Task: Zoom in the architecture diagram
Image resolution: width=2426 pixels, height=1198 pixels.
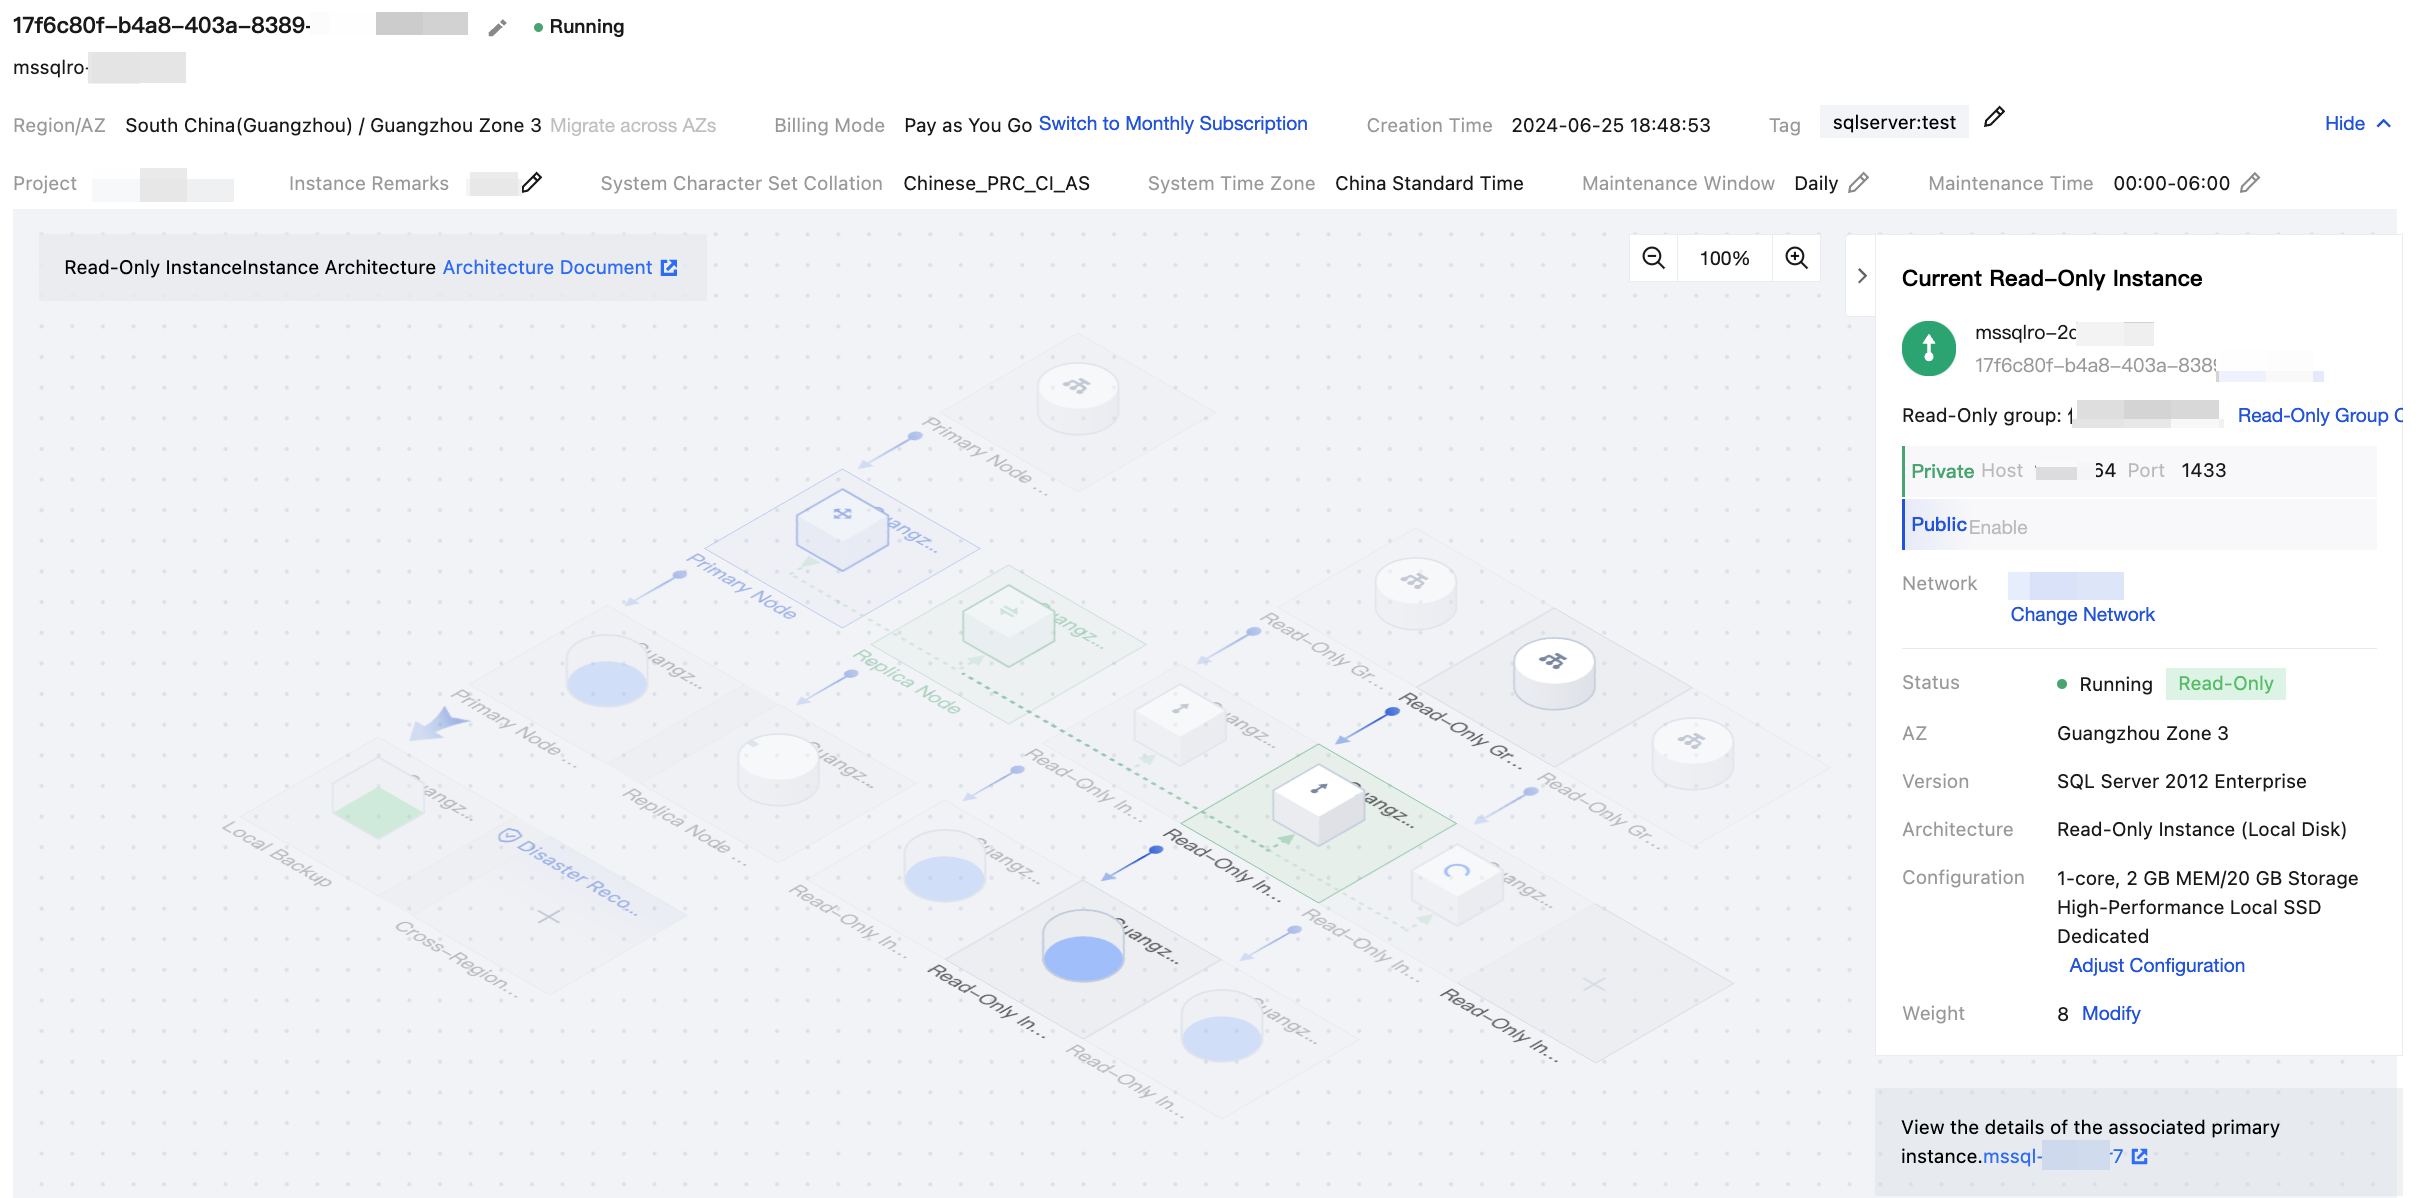Action: coord(1796,258)
